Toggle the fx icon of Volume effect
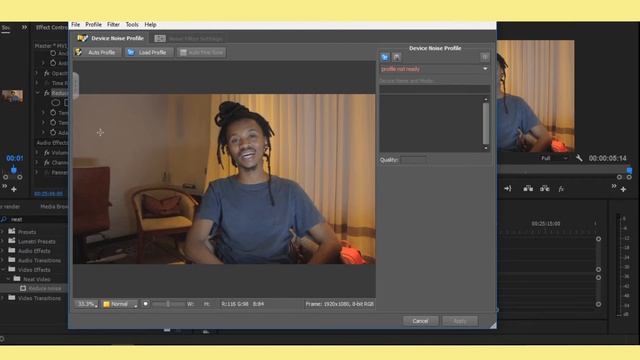This screenshot has width=640, height=360. point(47,153)
